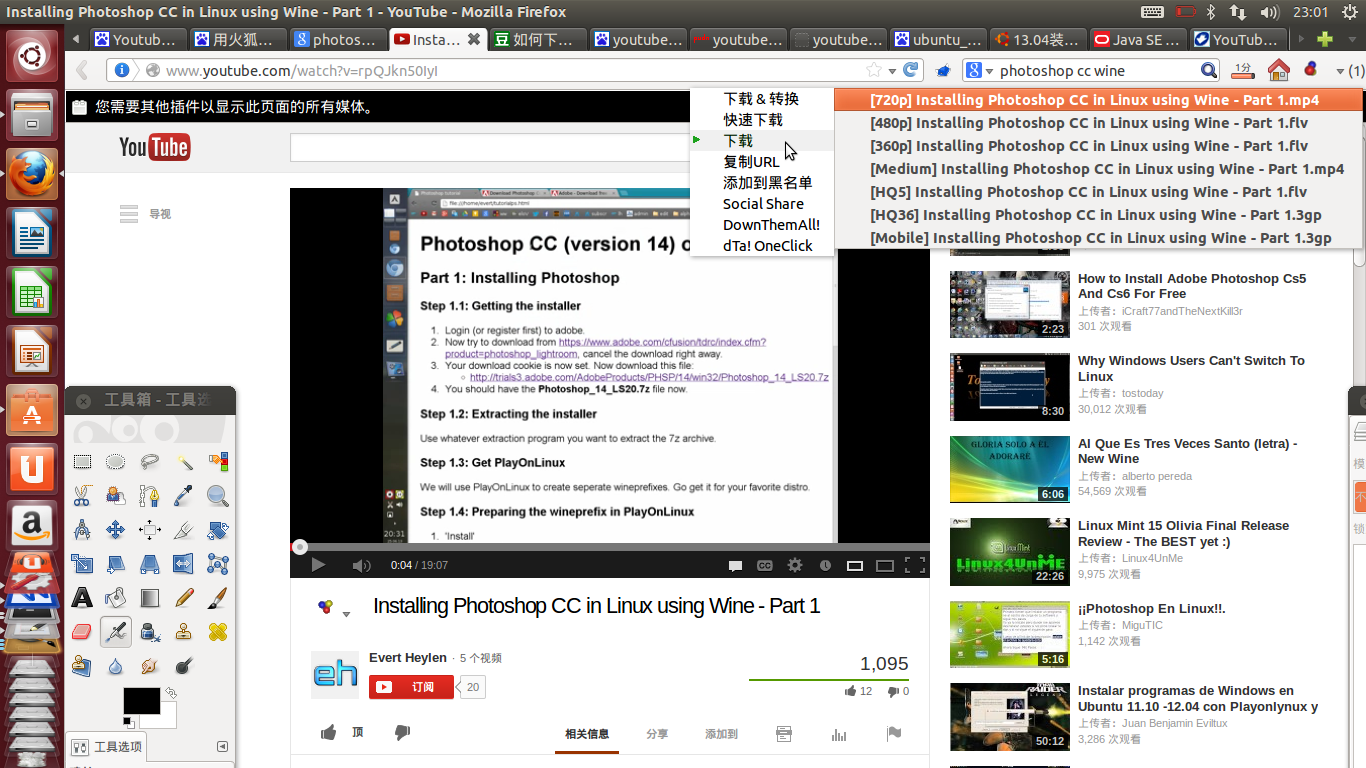Select DownThemAll! menu entry

point(761,225)
